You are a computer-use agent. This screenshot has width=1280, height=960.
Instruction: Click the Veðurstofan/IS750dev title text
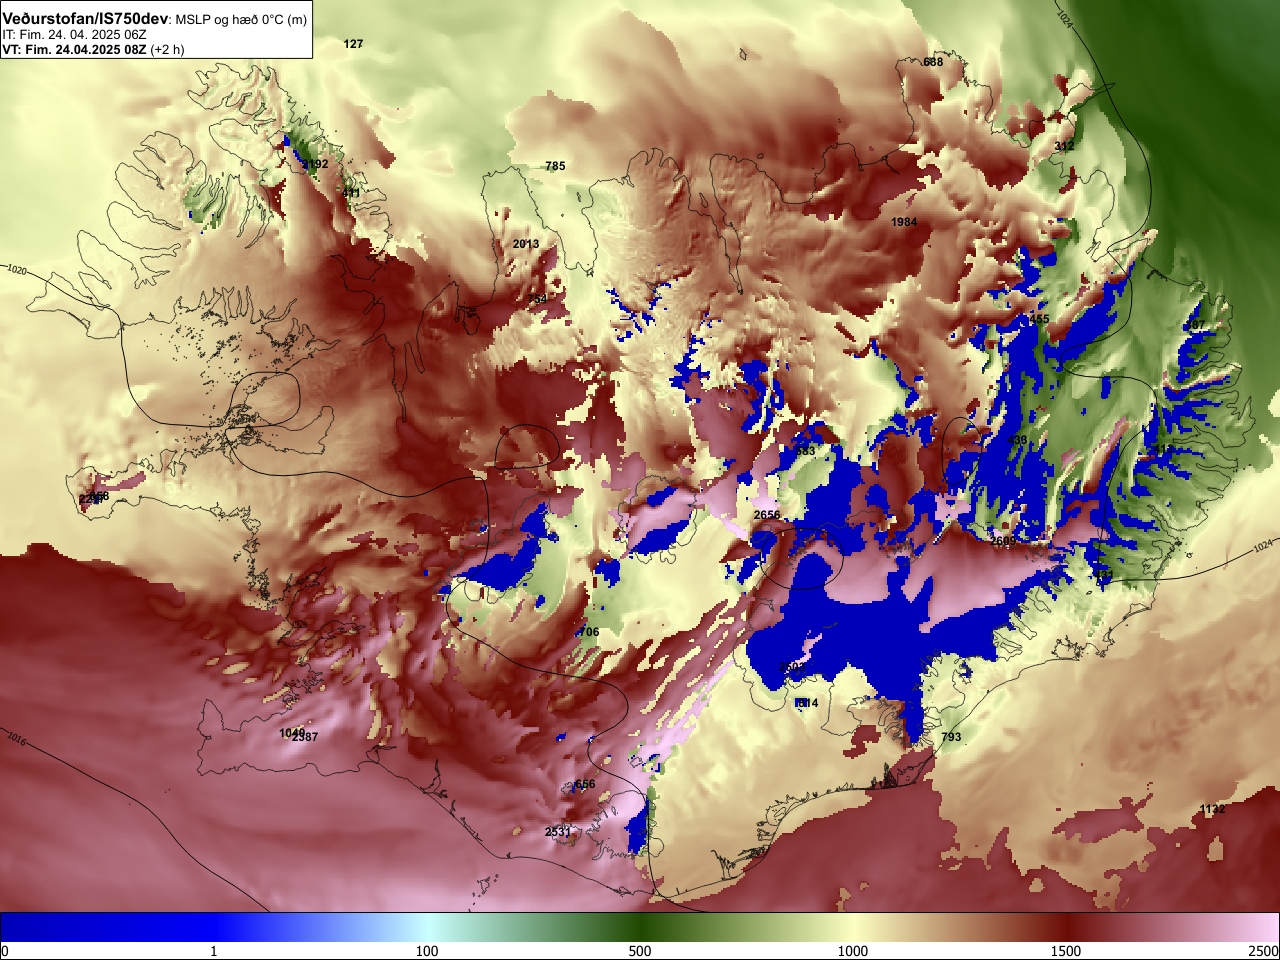pyautogui.click(x=86, y=18)
